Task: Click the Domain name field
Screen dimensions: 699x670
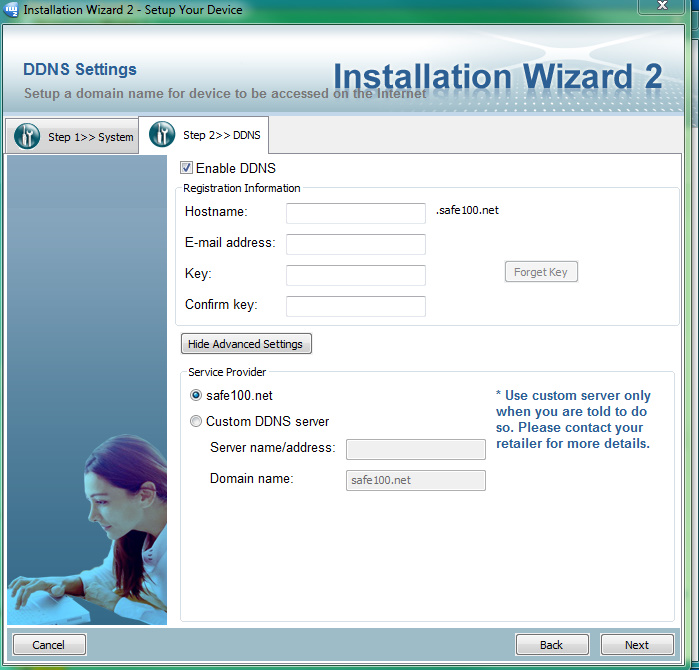Action: (x=415, y=480)
